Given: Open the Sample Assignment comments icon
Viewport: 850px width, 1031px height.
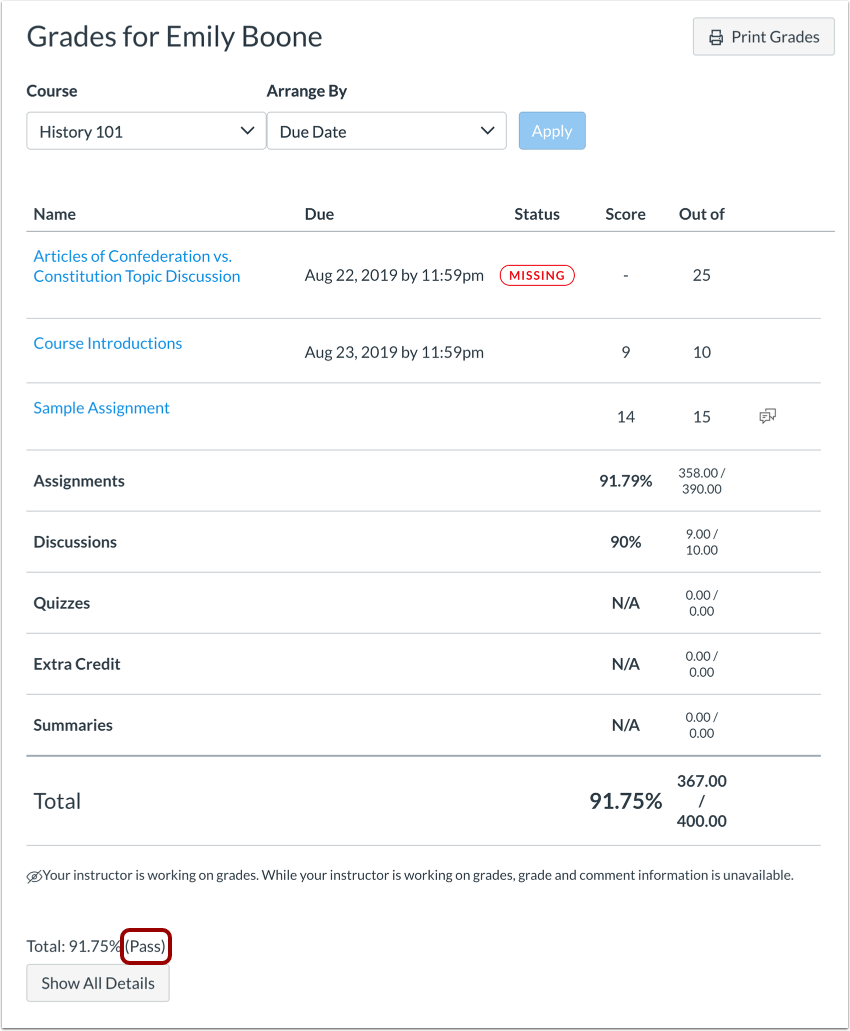Looking at the screenshot, I should [768, 416].
